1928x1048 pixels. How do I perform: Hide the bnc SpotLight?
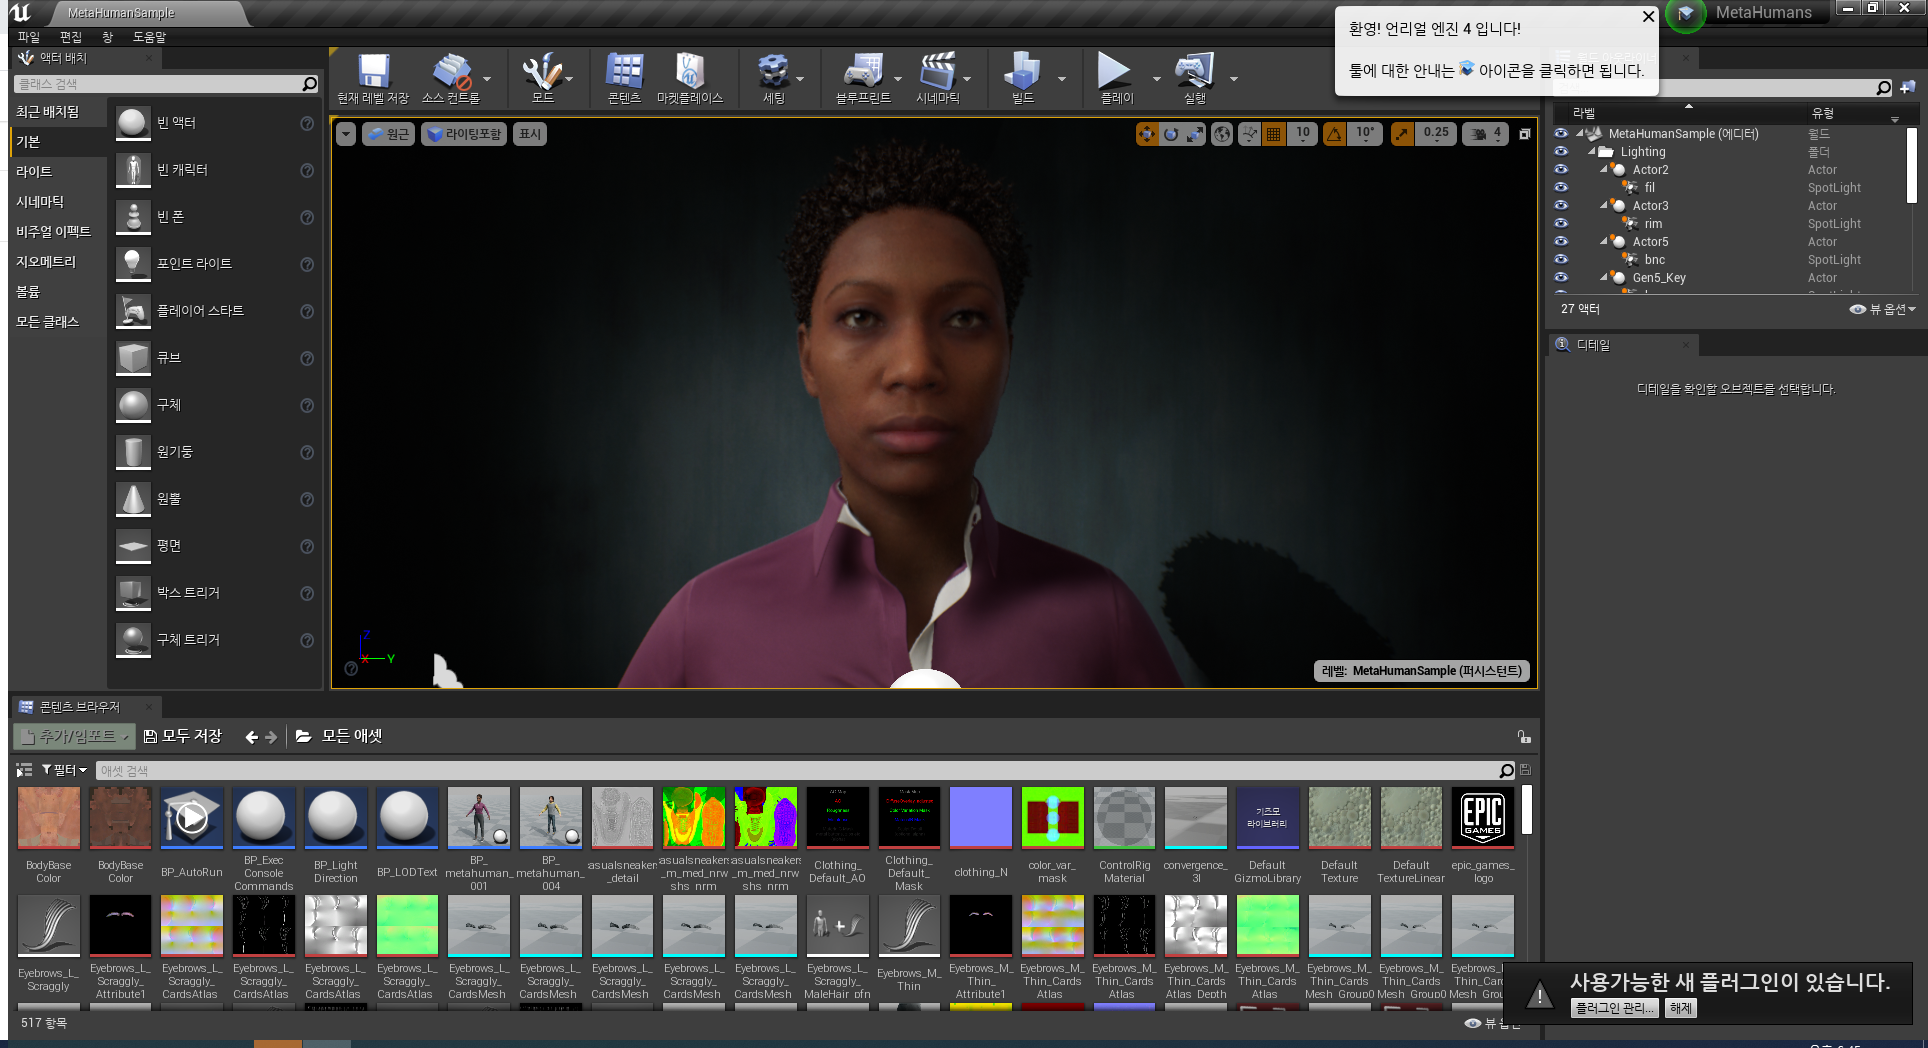click(x=1561, y=259)
